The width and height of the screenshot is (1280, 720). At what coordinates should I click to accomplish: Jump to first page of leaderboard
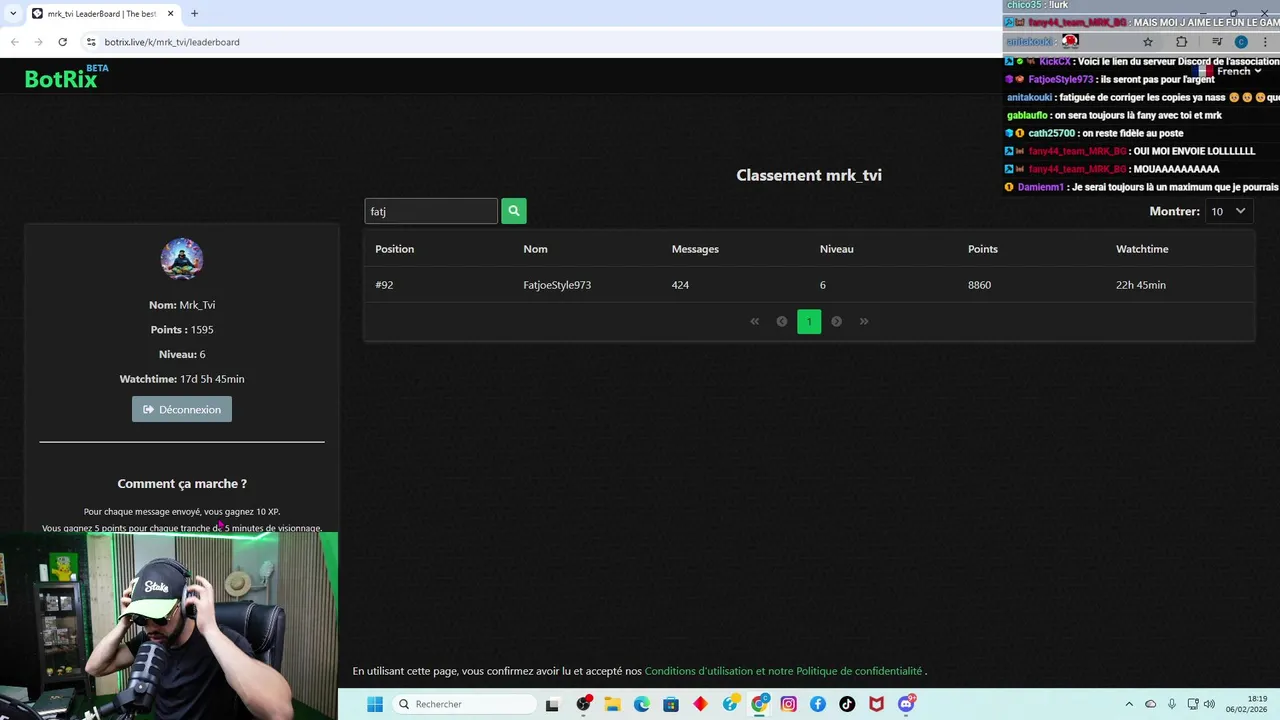[x=755, y=321]
